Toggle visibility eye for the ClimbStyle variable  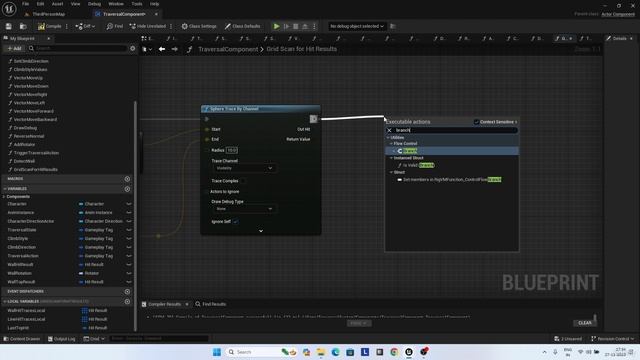pos(129,238)
